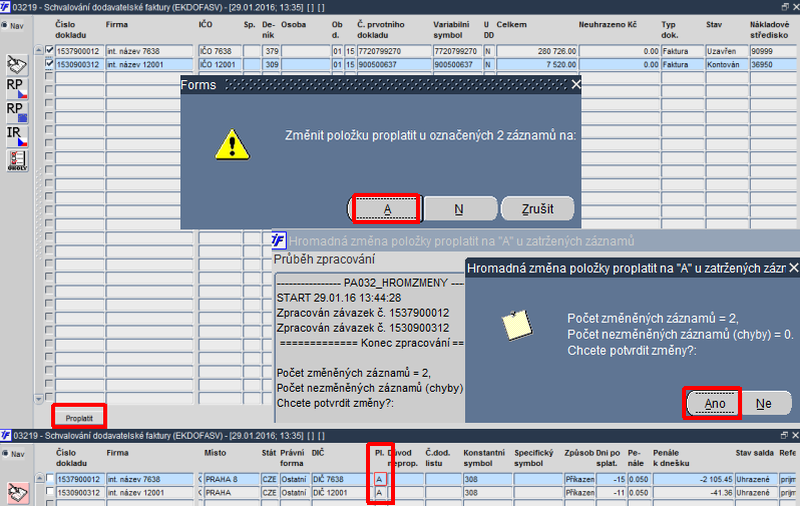Image resolution: width=800 pixels, height=506 pixels.
Task: Click the IF logo in the upper window title bar
Action: 5,7
